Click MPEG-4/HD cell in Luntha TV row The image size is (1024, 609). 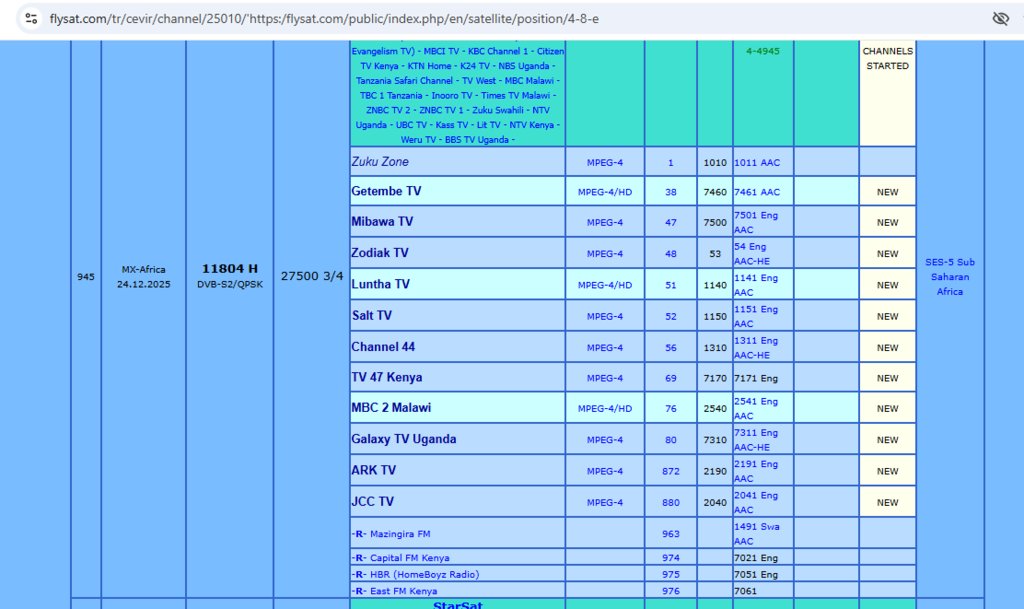[605, 285]
